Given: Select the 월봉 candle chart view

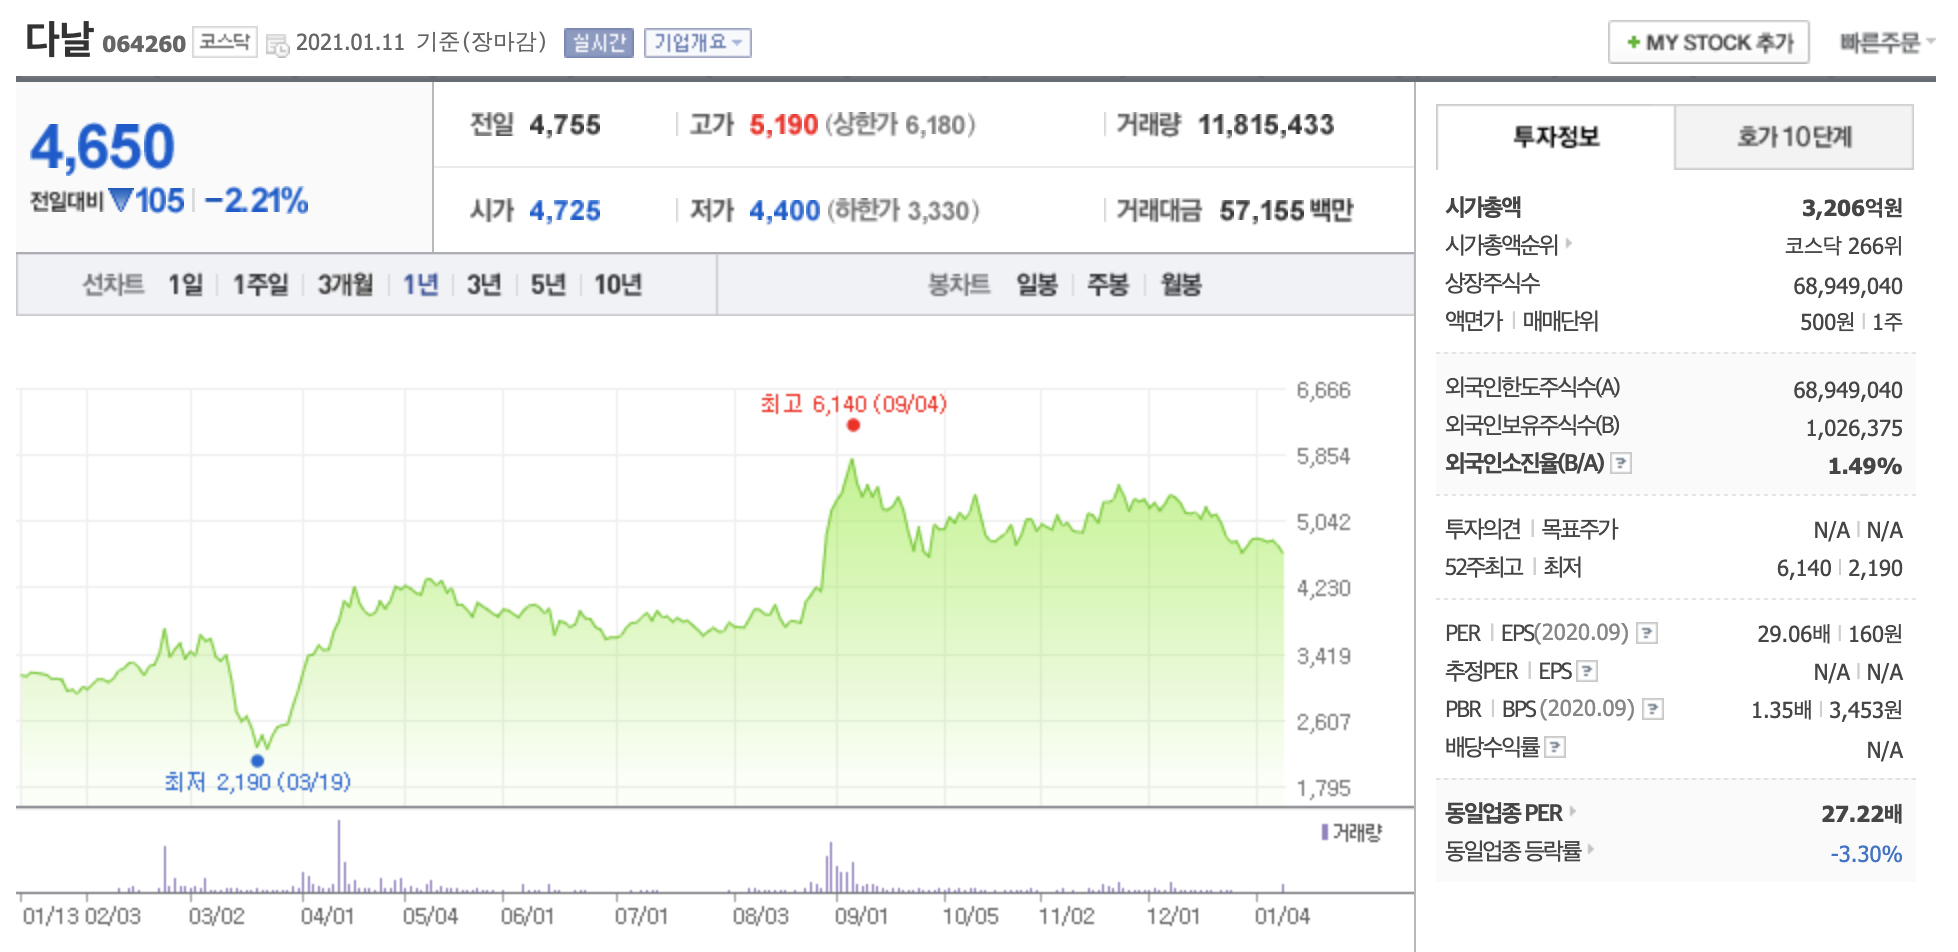Looking at the screenshot, I should (x=1180, y=285).
